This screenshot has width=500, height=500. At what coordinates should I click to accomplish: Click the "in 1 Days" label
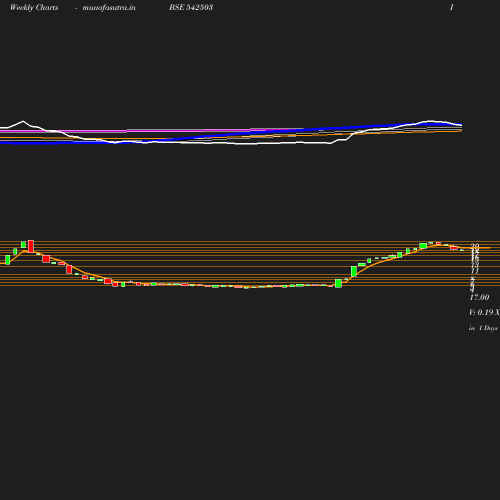[483, 328]
